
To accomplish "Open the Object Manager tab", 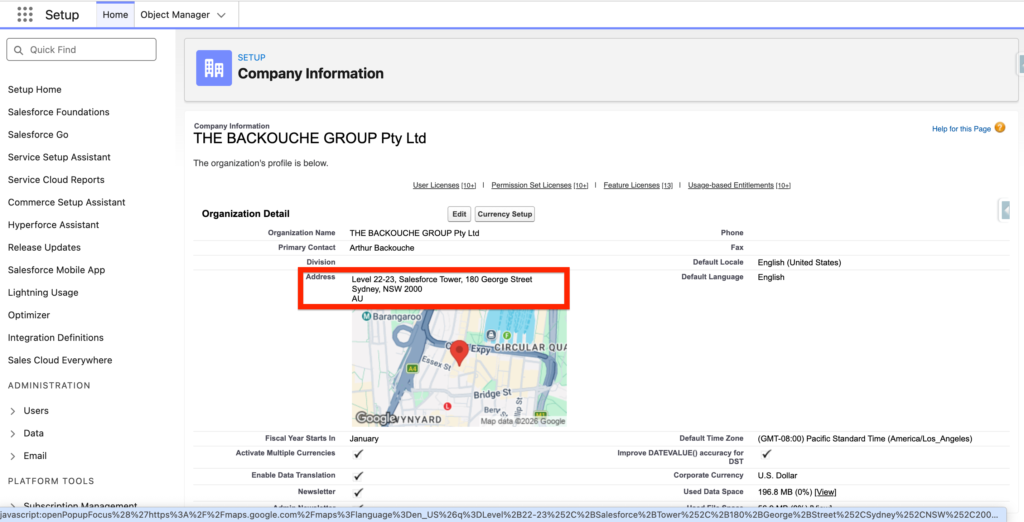I will click(174, 15).
